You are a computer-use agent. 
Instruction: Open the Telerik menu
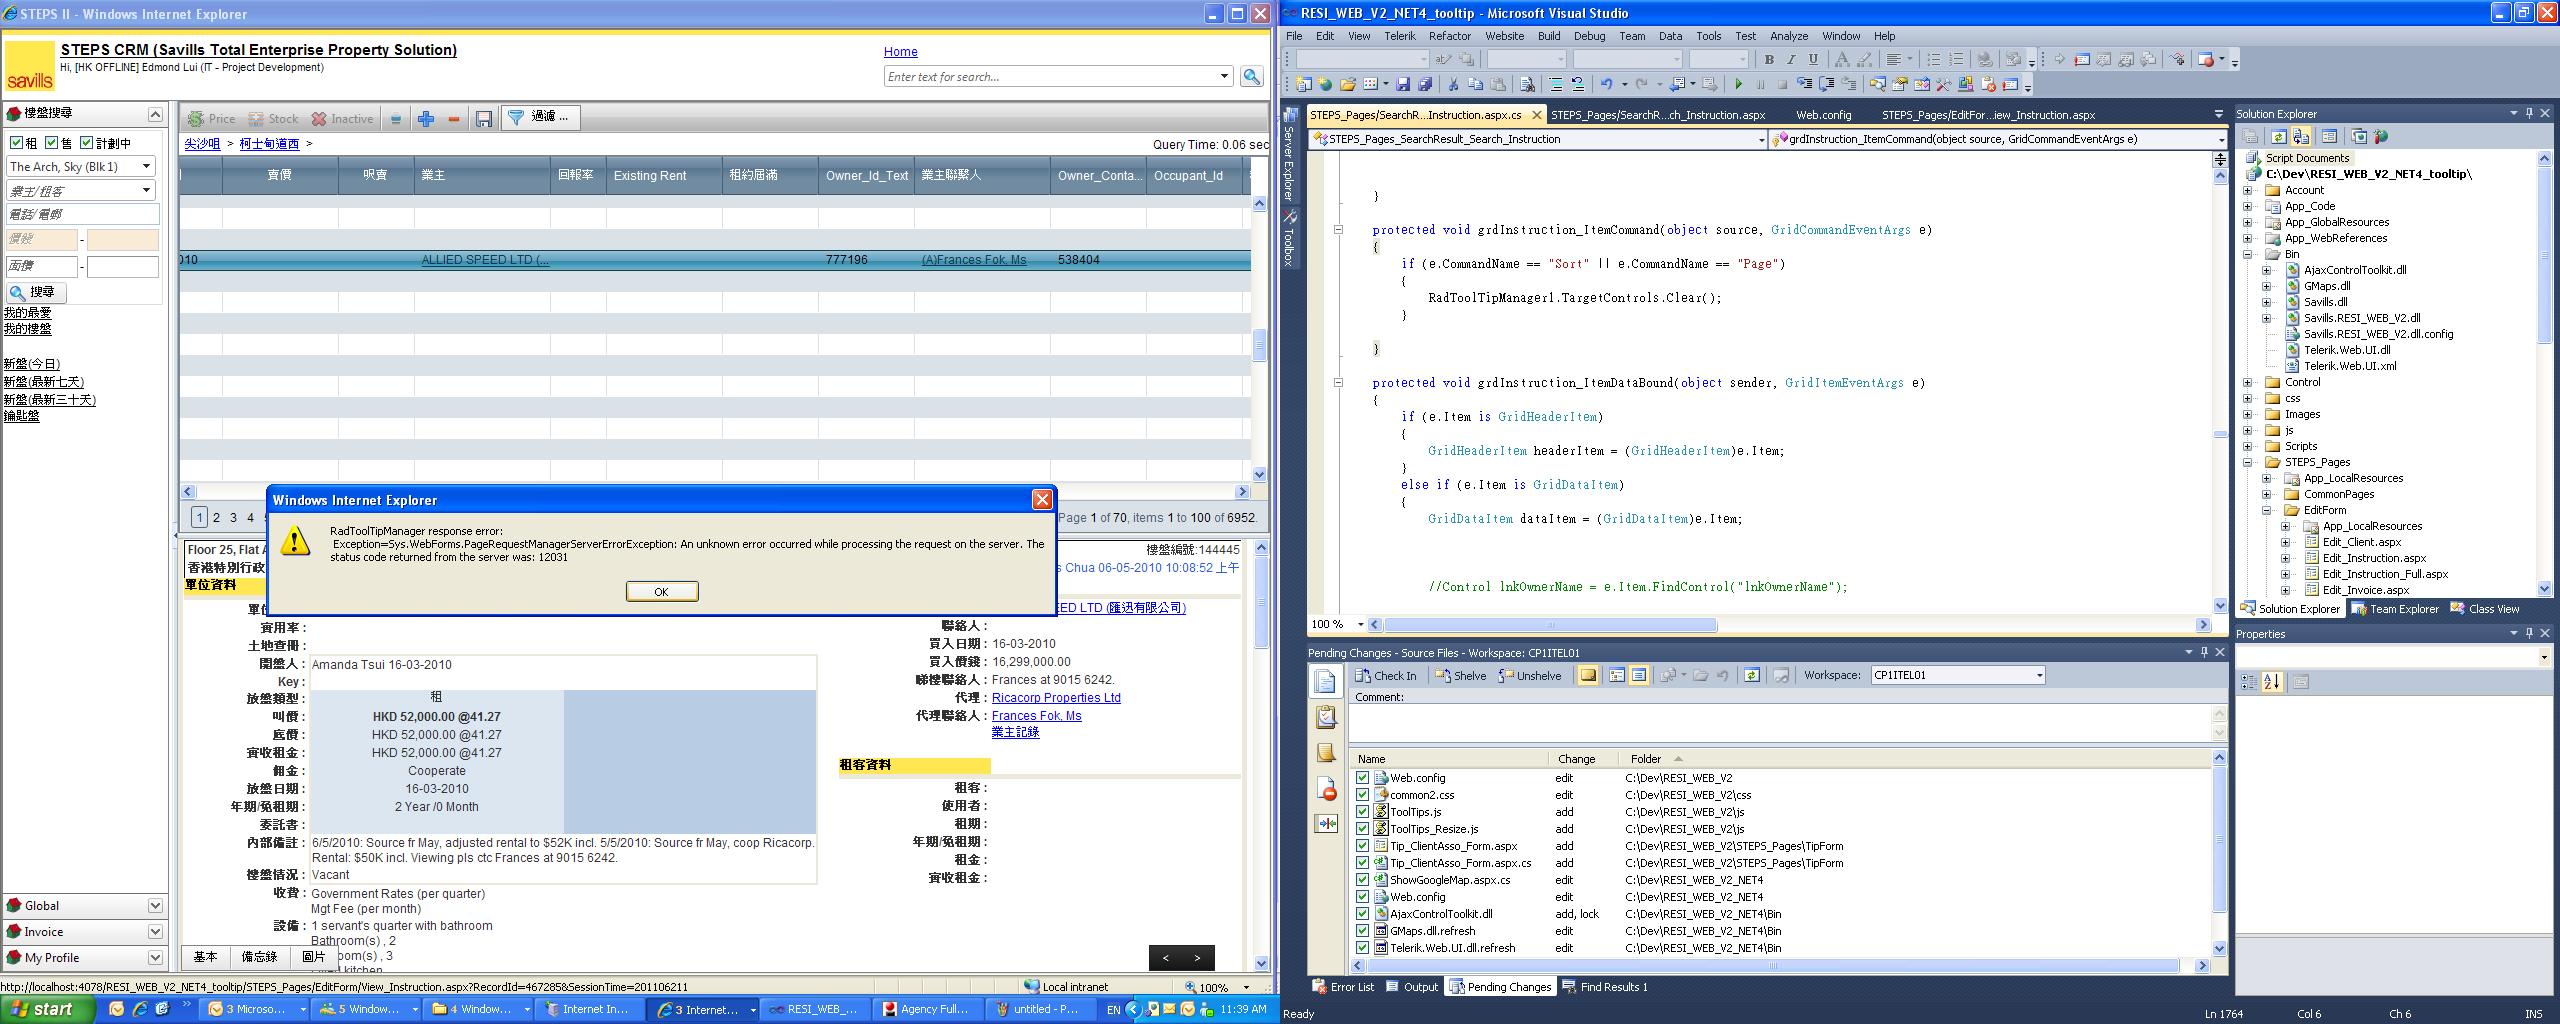point(1399,36)
